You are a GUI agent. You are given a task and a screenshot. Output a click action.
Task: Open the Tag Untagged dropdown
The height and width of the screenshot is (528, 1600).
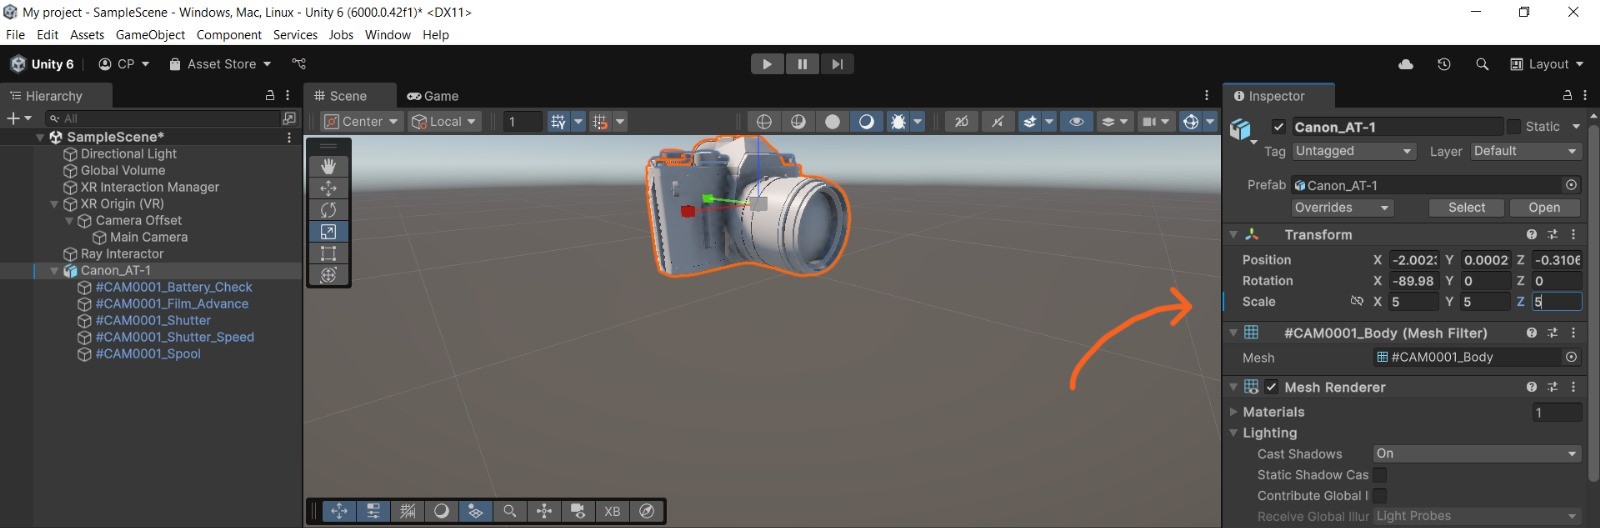(x=1353, y=151)
